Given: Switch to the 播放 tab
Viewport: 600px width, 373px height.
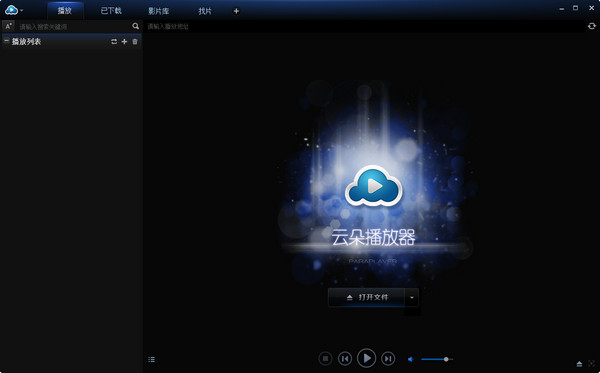Looking at the screenshot, I should (65, 11).
